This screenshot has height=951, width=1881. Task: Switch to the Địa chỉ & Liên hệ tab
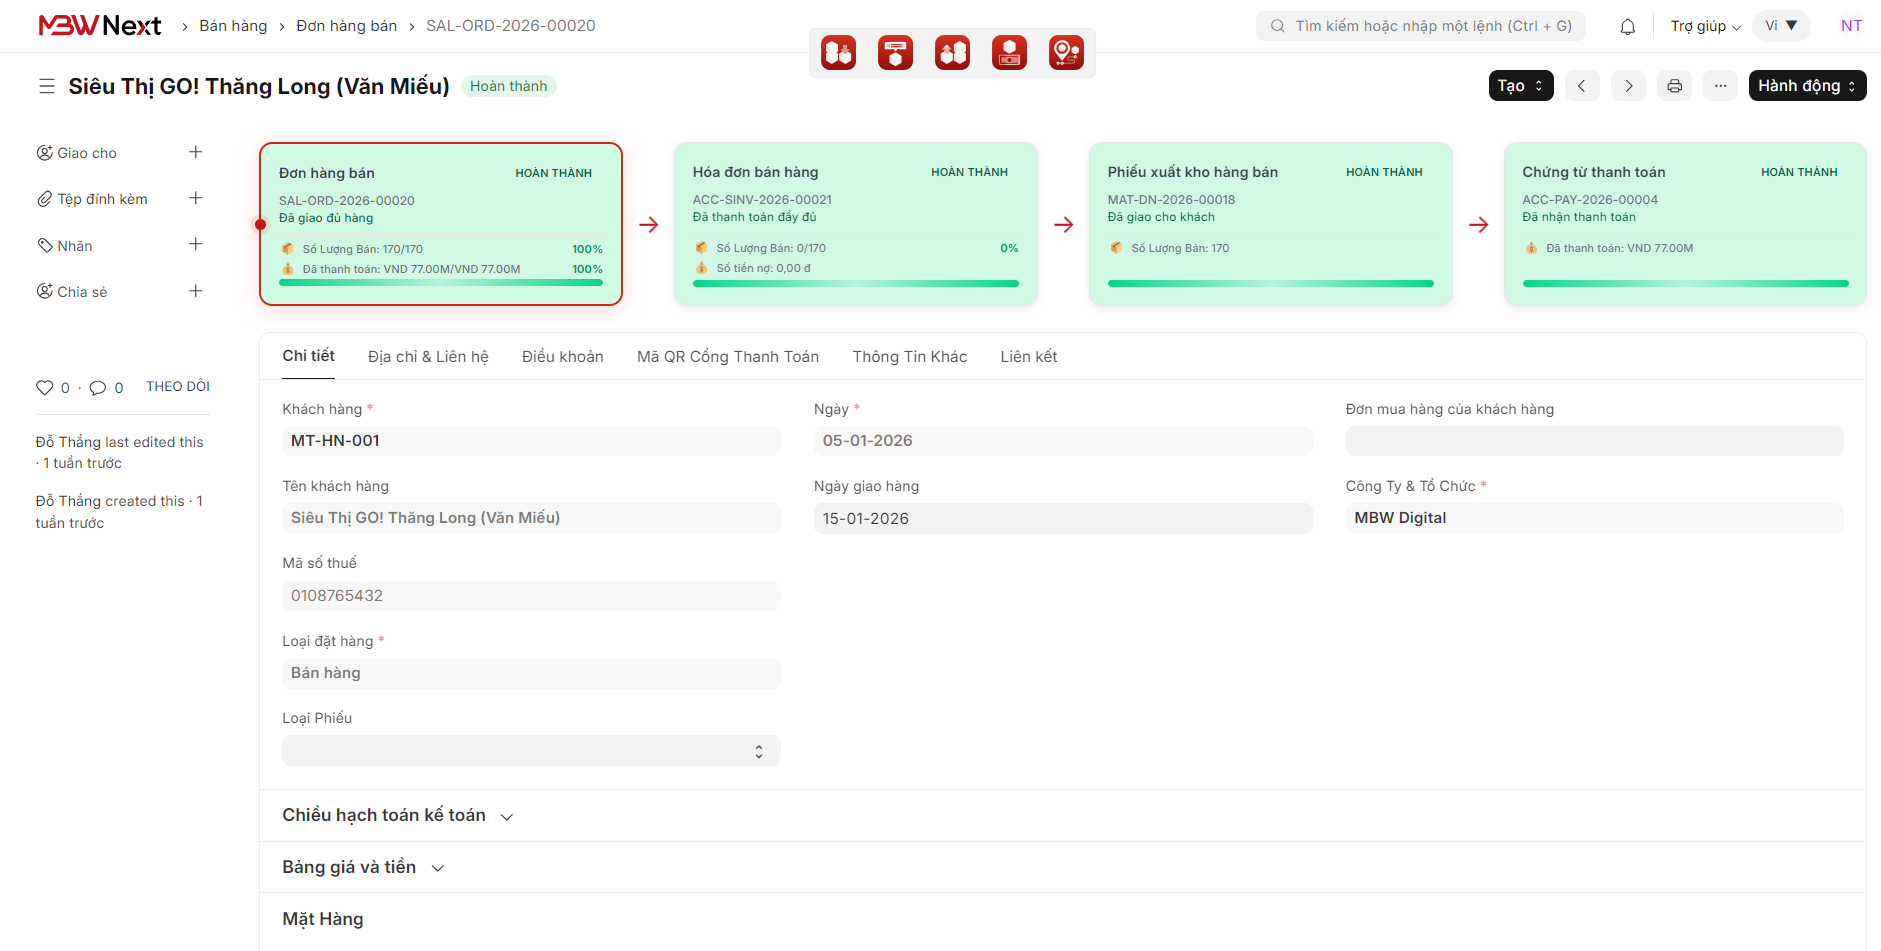(x=428, y=357)
